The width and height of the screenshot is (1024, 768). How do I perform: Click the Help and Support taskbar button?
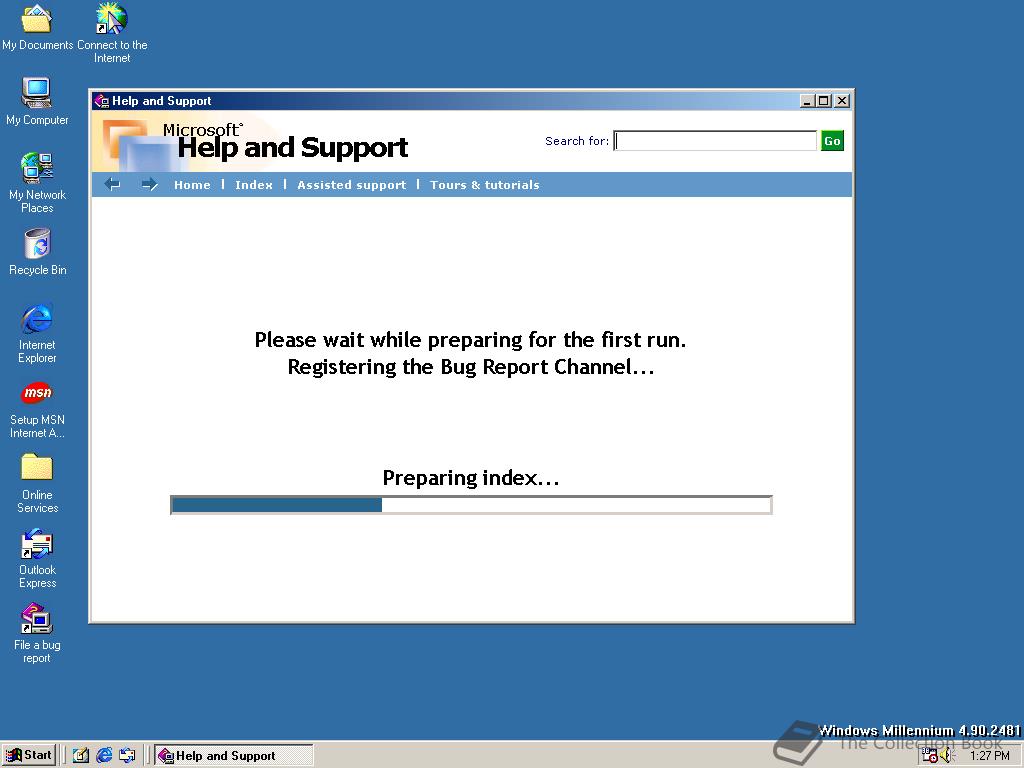233,756
